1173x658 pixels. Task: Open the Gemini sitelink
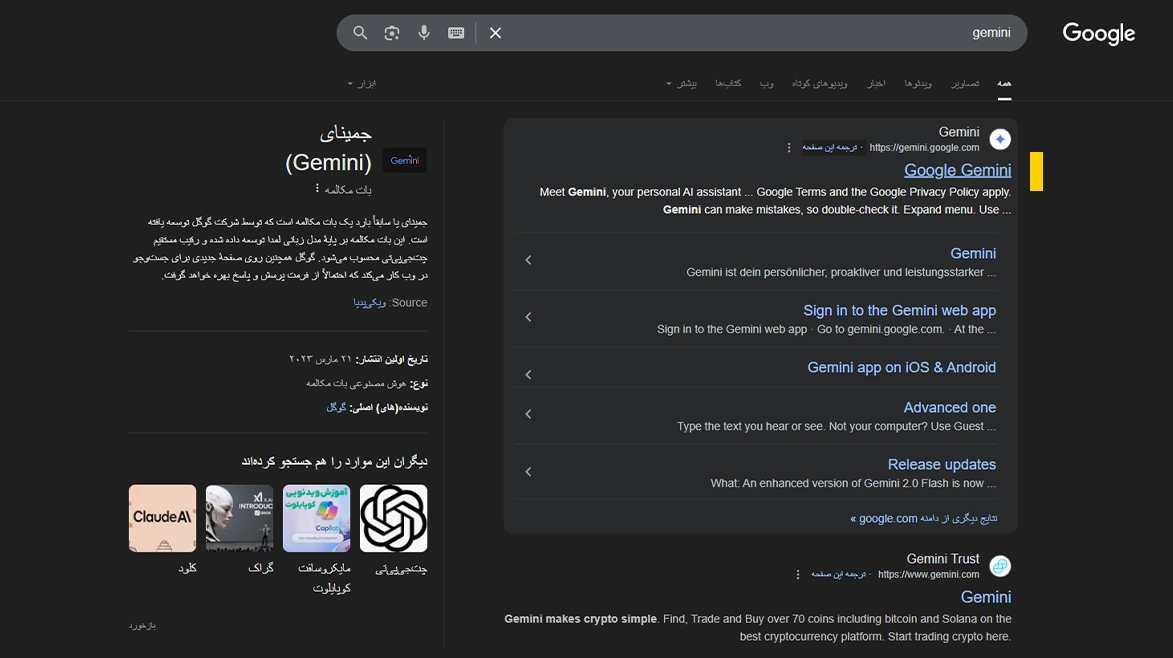[973, 253]
